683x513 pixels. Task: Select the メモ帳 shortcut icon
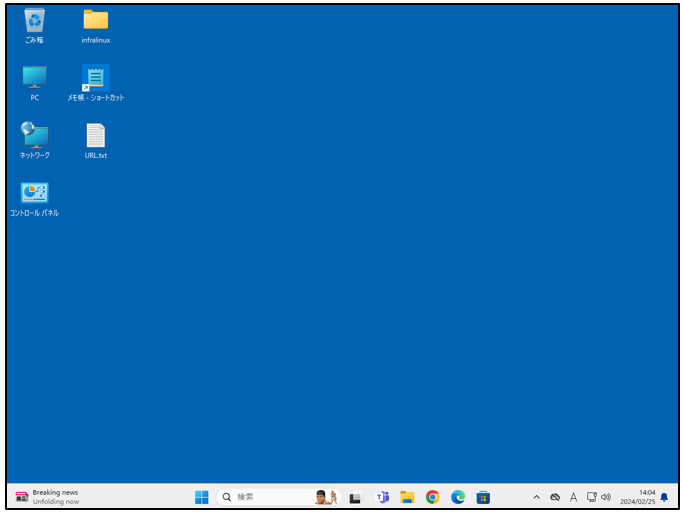96,78
